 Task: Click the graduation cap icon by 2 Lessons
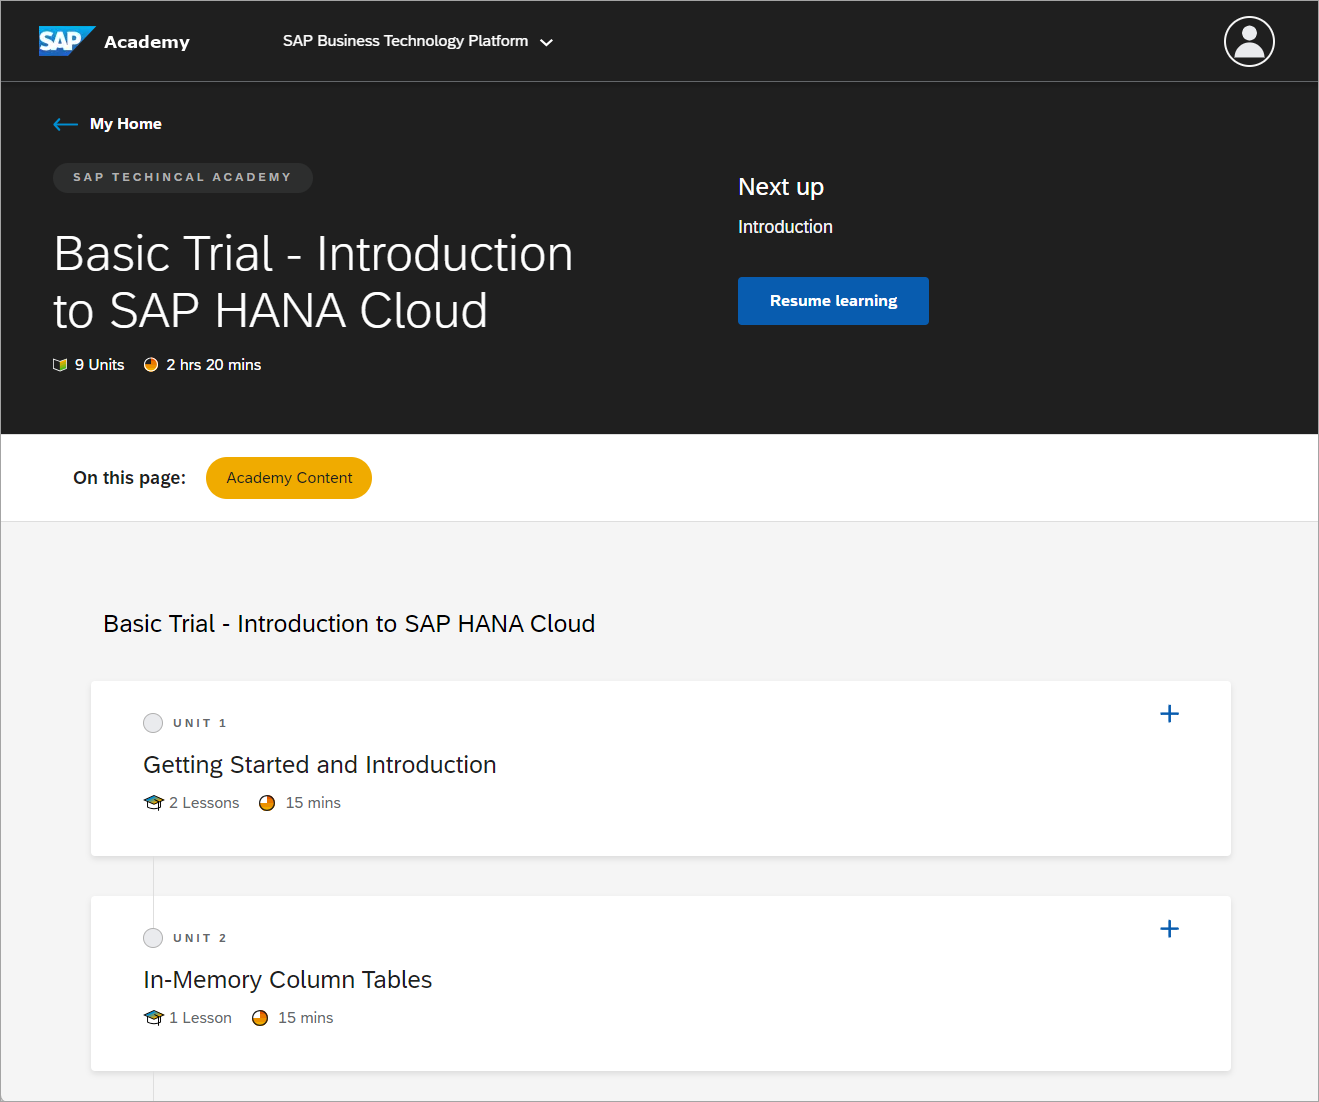coord(153,803)
